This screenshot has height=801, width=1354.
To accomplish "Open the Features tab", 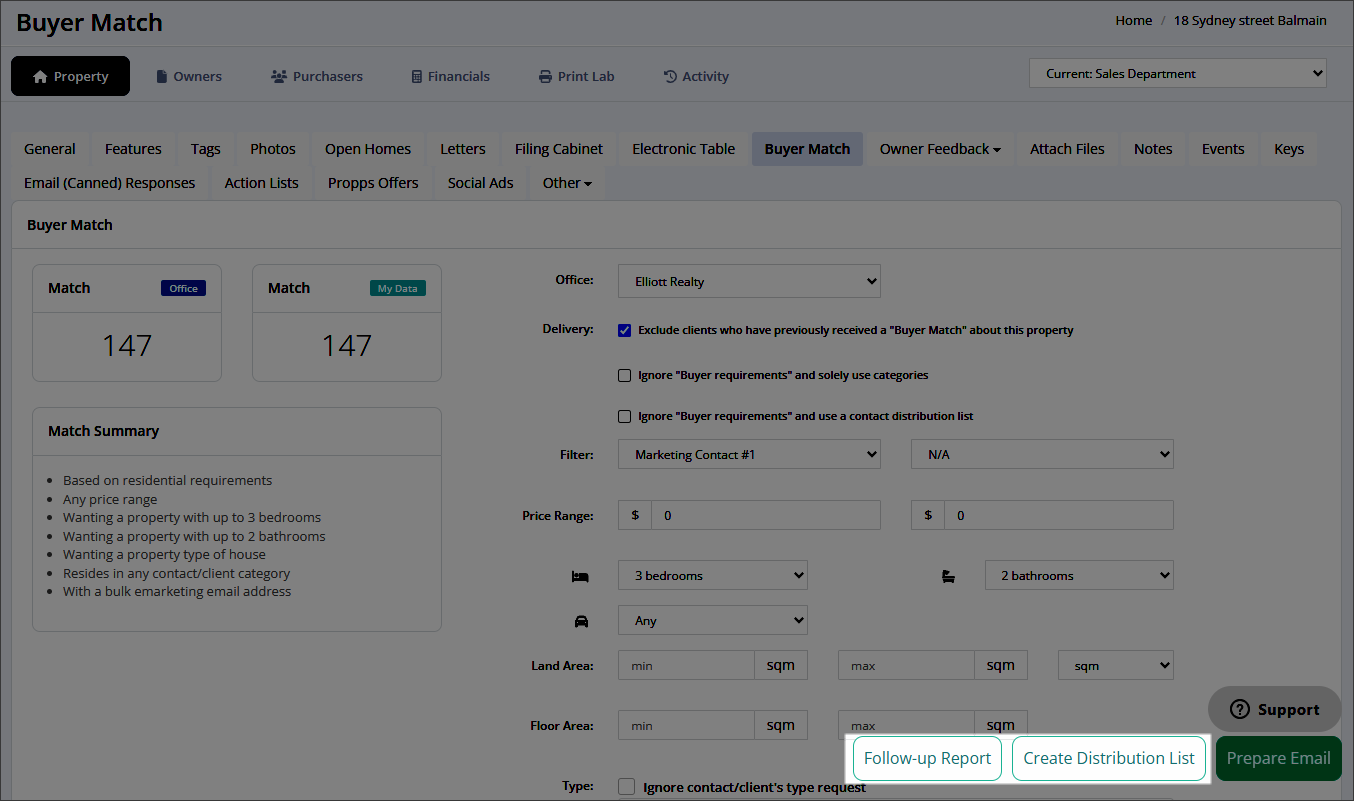I will click(x=133, y=149).
